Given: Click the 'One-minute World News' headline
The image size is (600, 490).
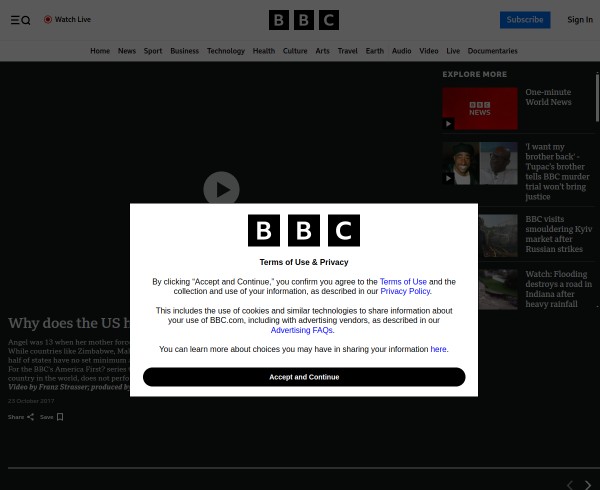Looking at the screenshot, I should (x=548, y=97).
